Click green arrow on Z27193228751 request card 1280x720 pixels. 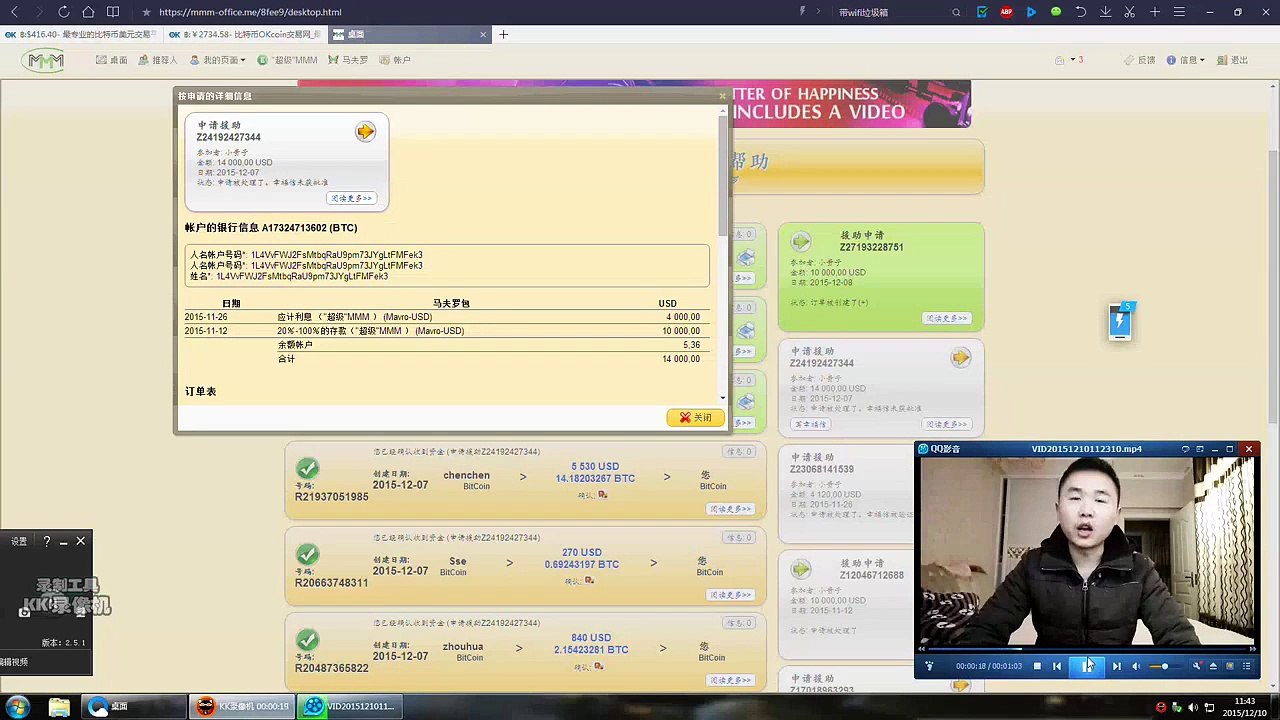click(801, 241)
